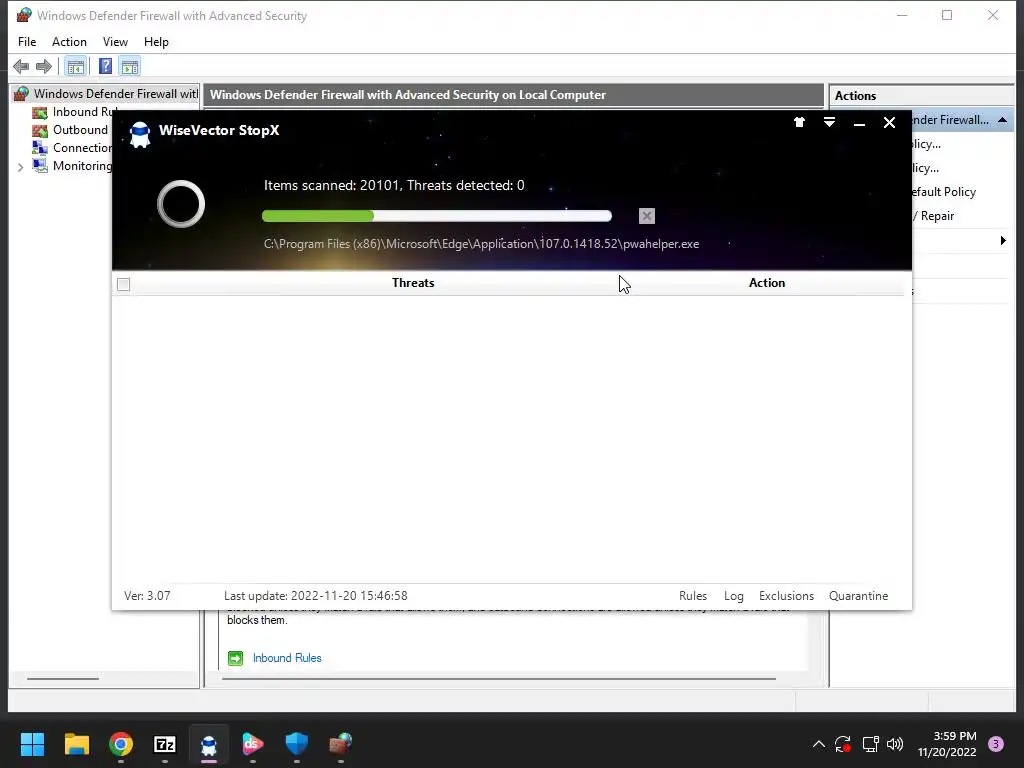Toggle Show/Hide Console Tree toolbar icon
The width and height of the screenshot is (1024, 768).
coord(76,67)
